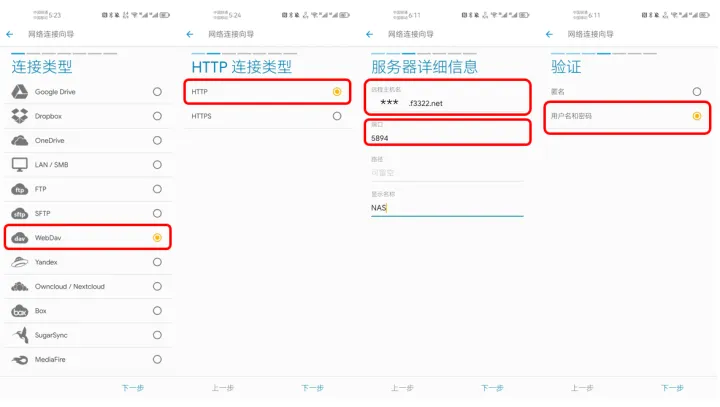Click the Dropbox box icon

(x=19, y=116)
